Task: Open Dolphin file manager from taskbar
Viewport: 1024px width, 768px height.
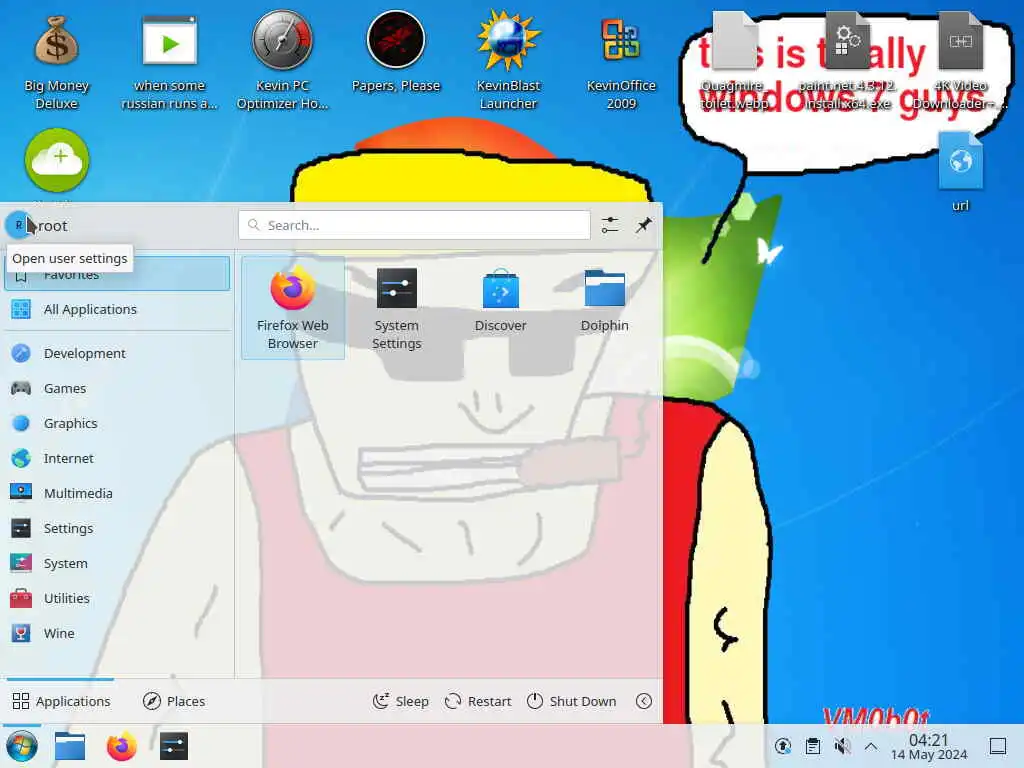Action: 70,746
